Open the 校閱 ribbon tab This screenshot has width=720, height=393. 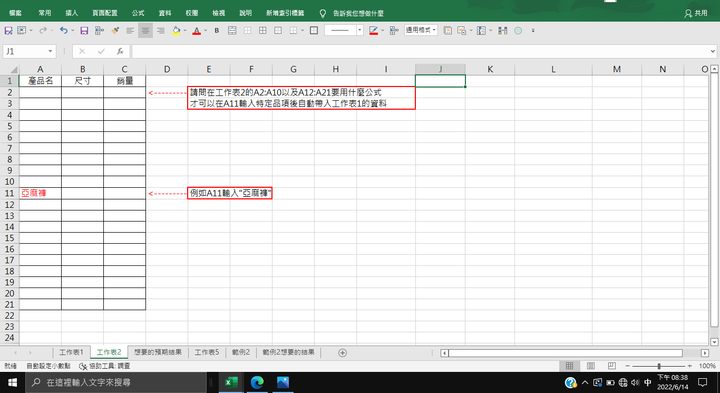coord(192,13)
